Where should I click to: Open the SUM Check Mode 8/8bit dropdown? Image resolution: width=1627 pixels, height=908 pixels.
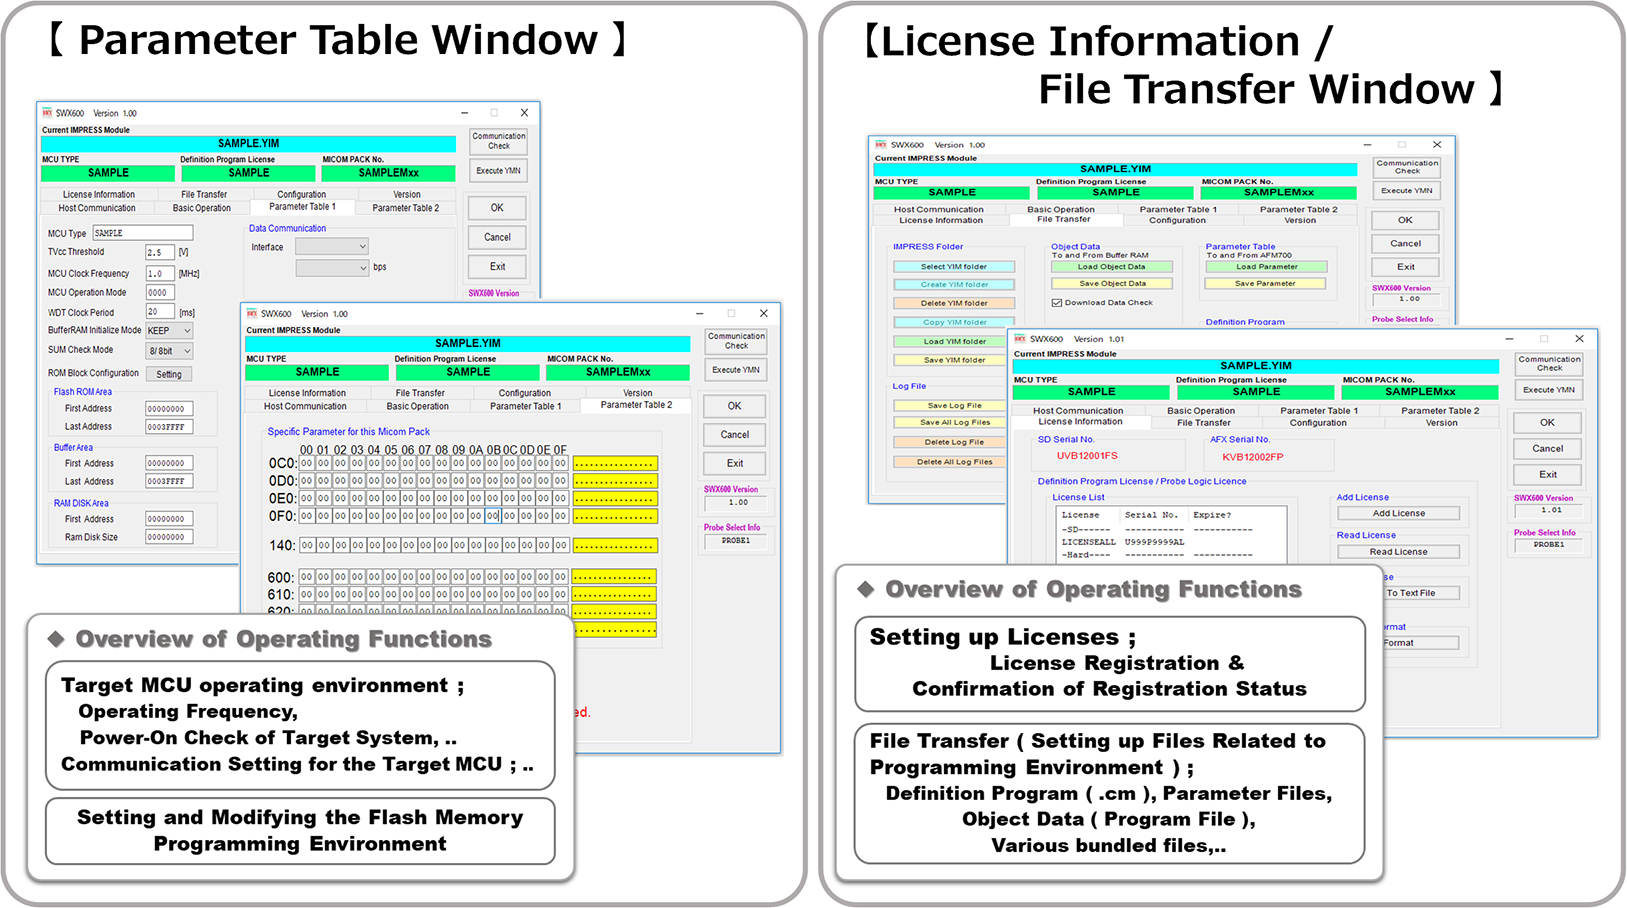click(169, 351)
